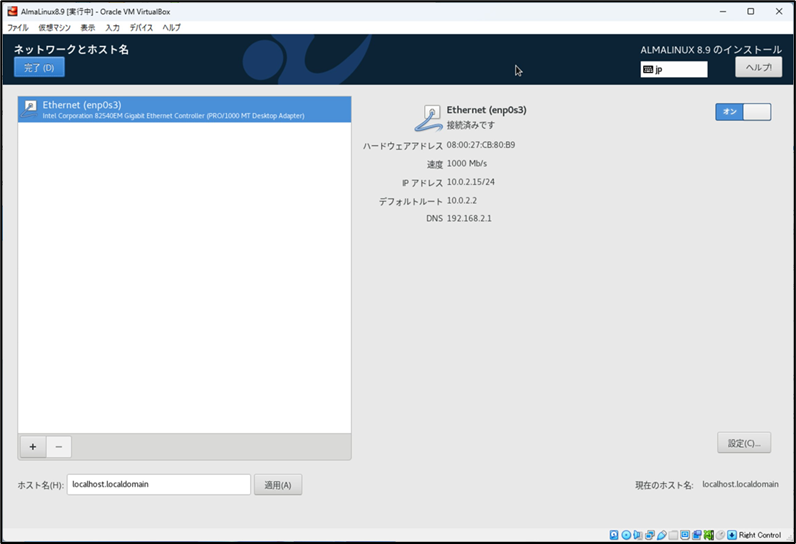
Task: Open the 表示 menu
Action: tap(88, 27)
